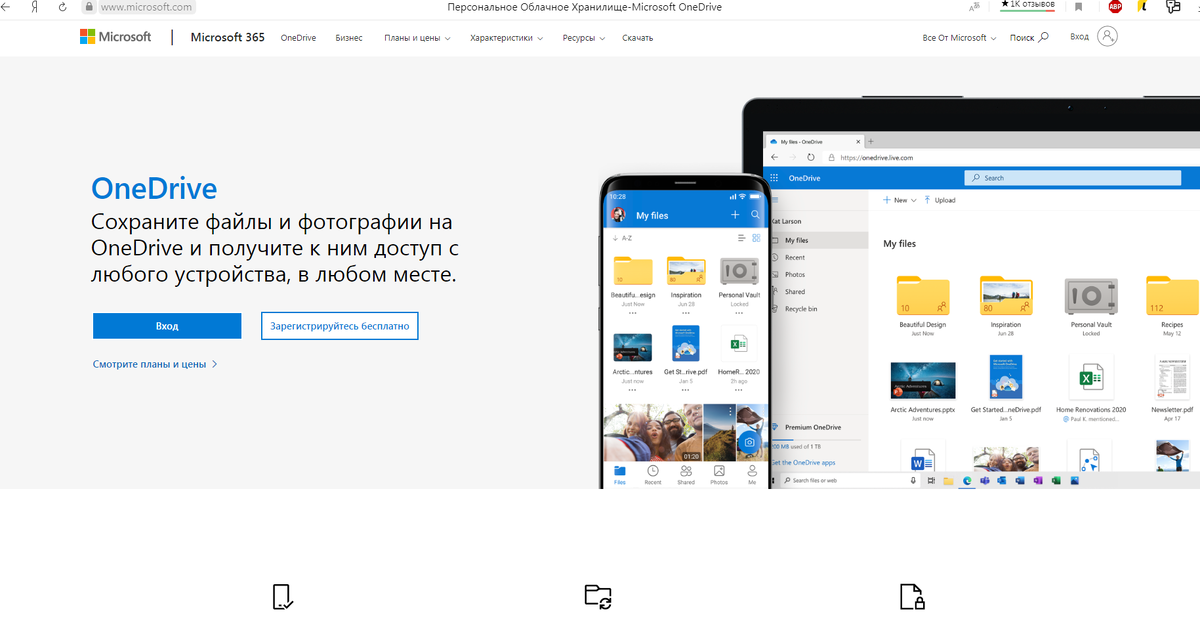Open the page translate icon in address bar

[975, 7]
